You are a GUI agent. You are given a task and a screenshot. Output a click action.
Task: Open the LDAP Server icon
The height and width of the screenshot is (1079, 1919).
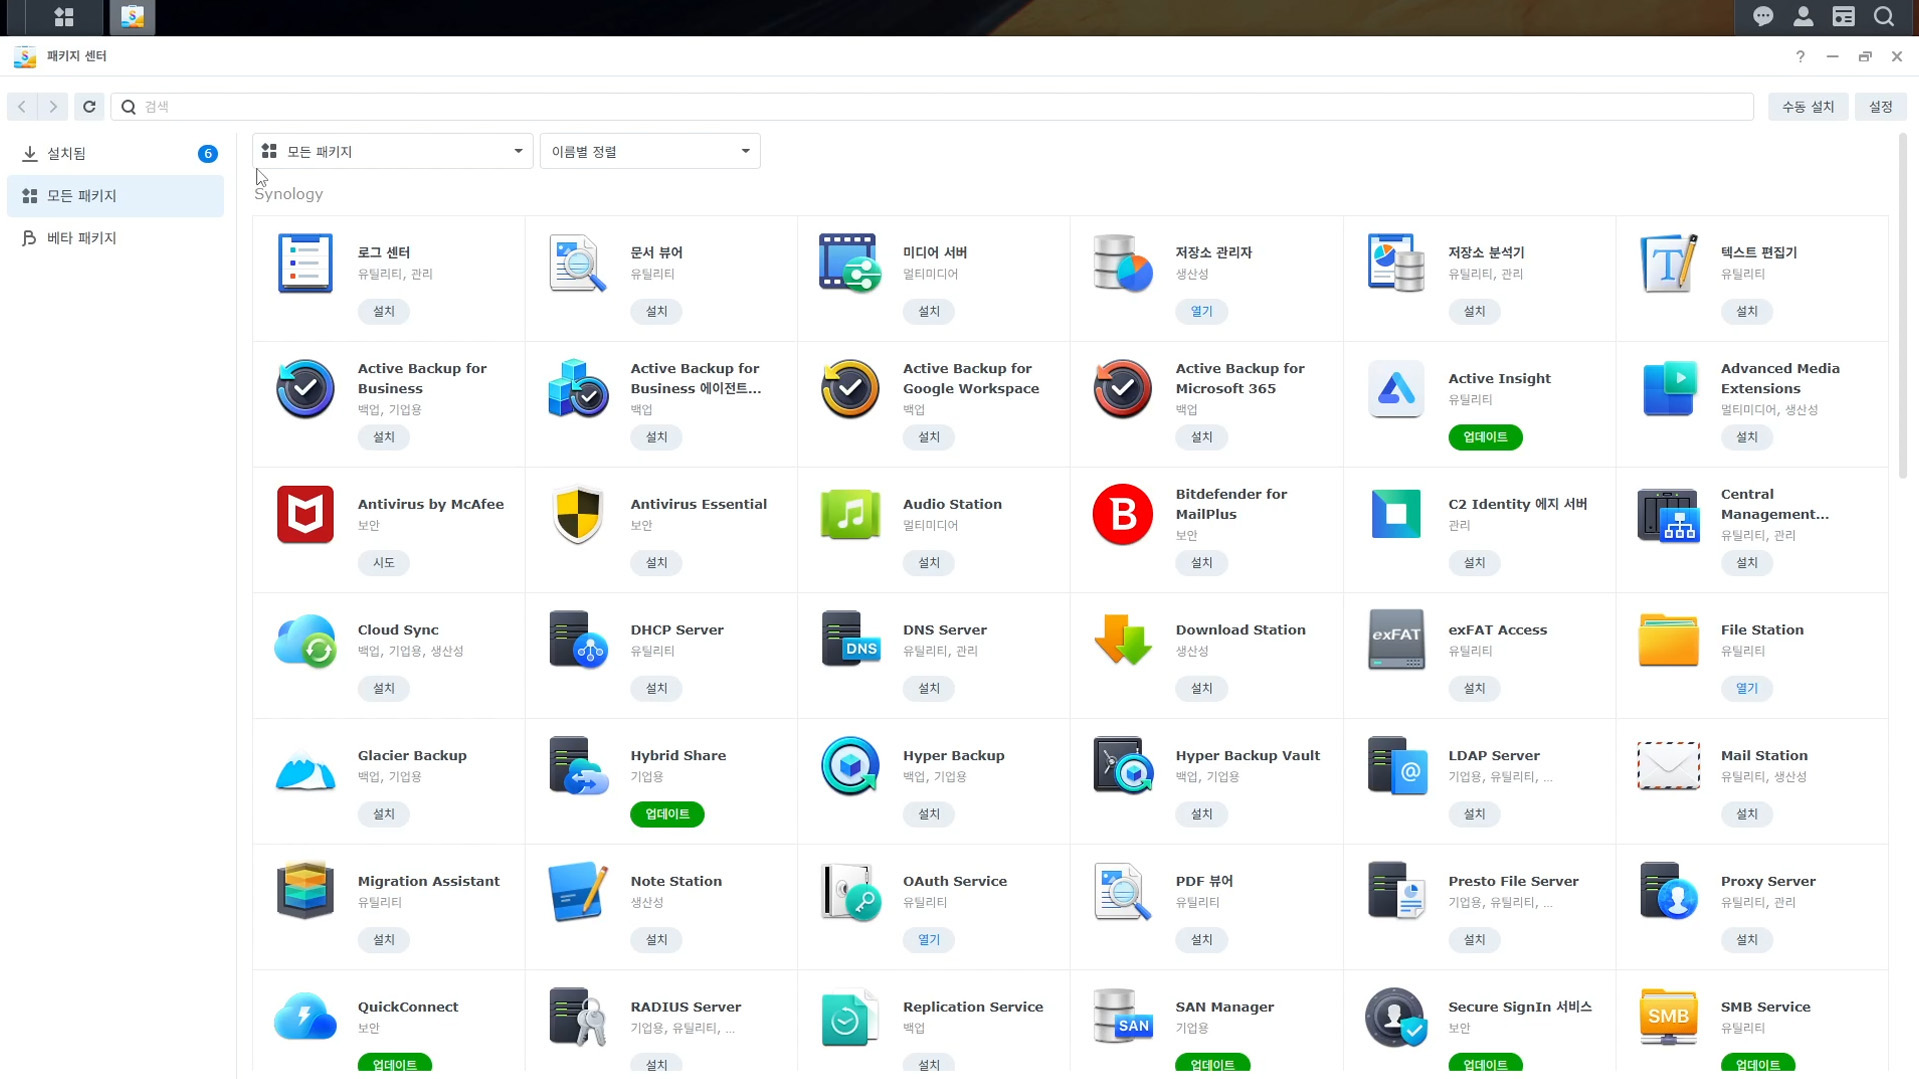[x=1395, y=766]
